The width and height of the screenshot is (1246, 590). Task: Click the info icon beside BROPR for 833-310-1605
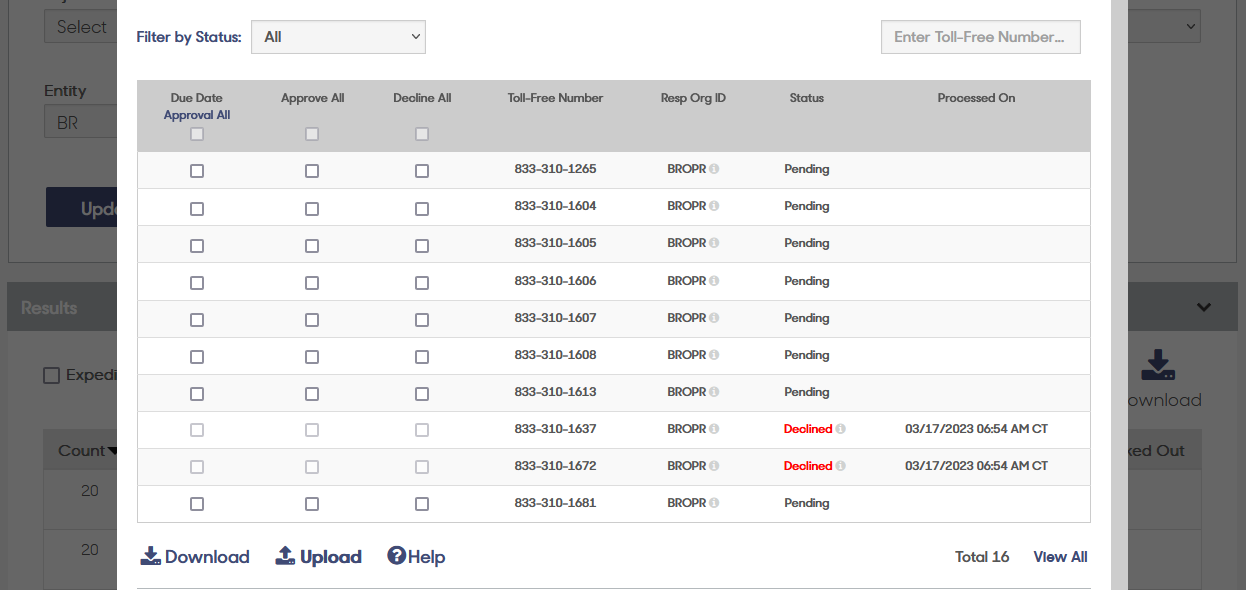(x=716, y=243)
